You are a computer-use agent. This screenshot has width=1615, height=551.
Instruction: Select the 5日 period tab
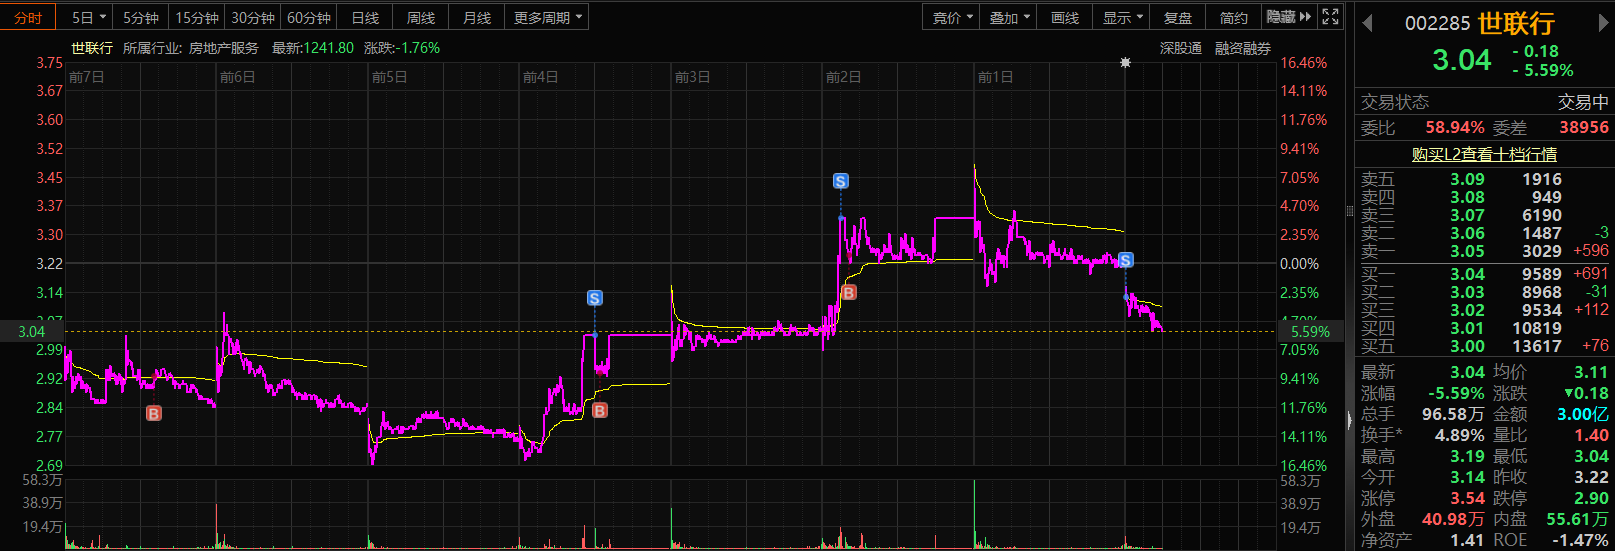point(83,18)
